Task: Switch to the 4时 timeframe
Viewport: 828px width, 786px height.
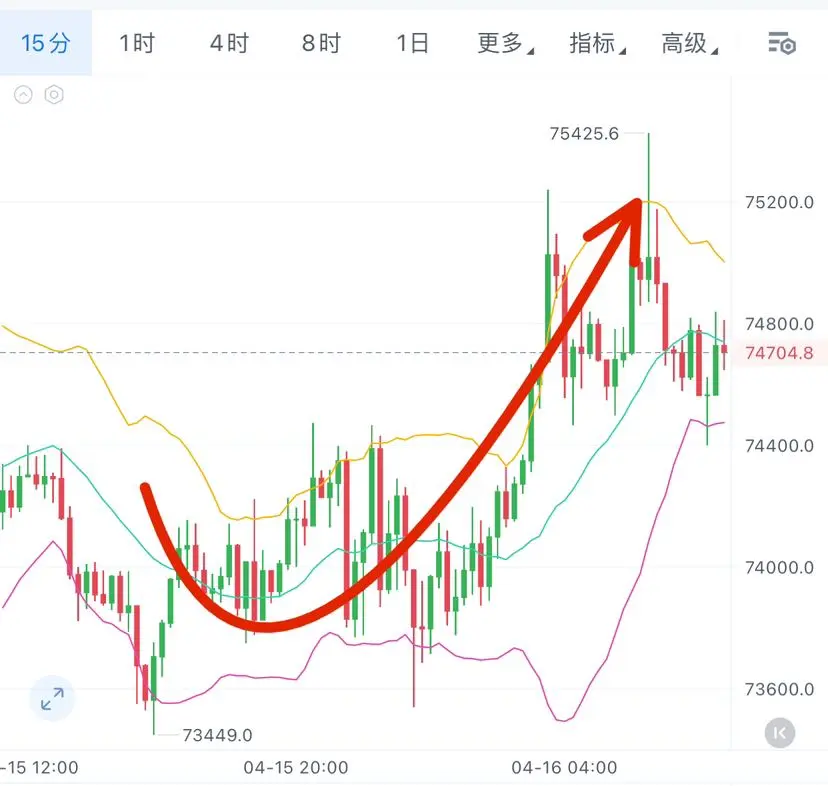Action: [229, 43]
